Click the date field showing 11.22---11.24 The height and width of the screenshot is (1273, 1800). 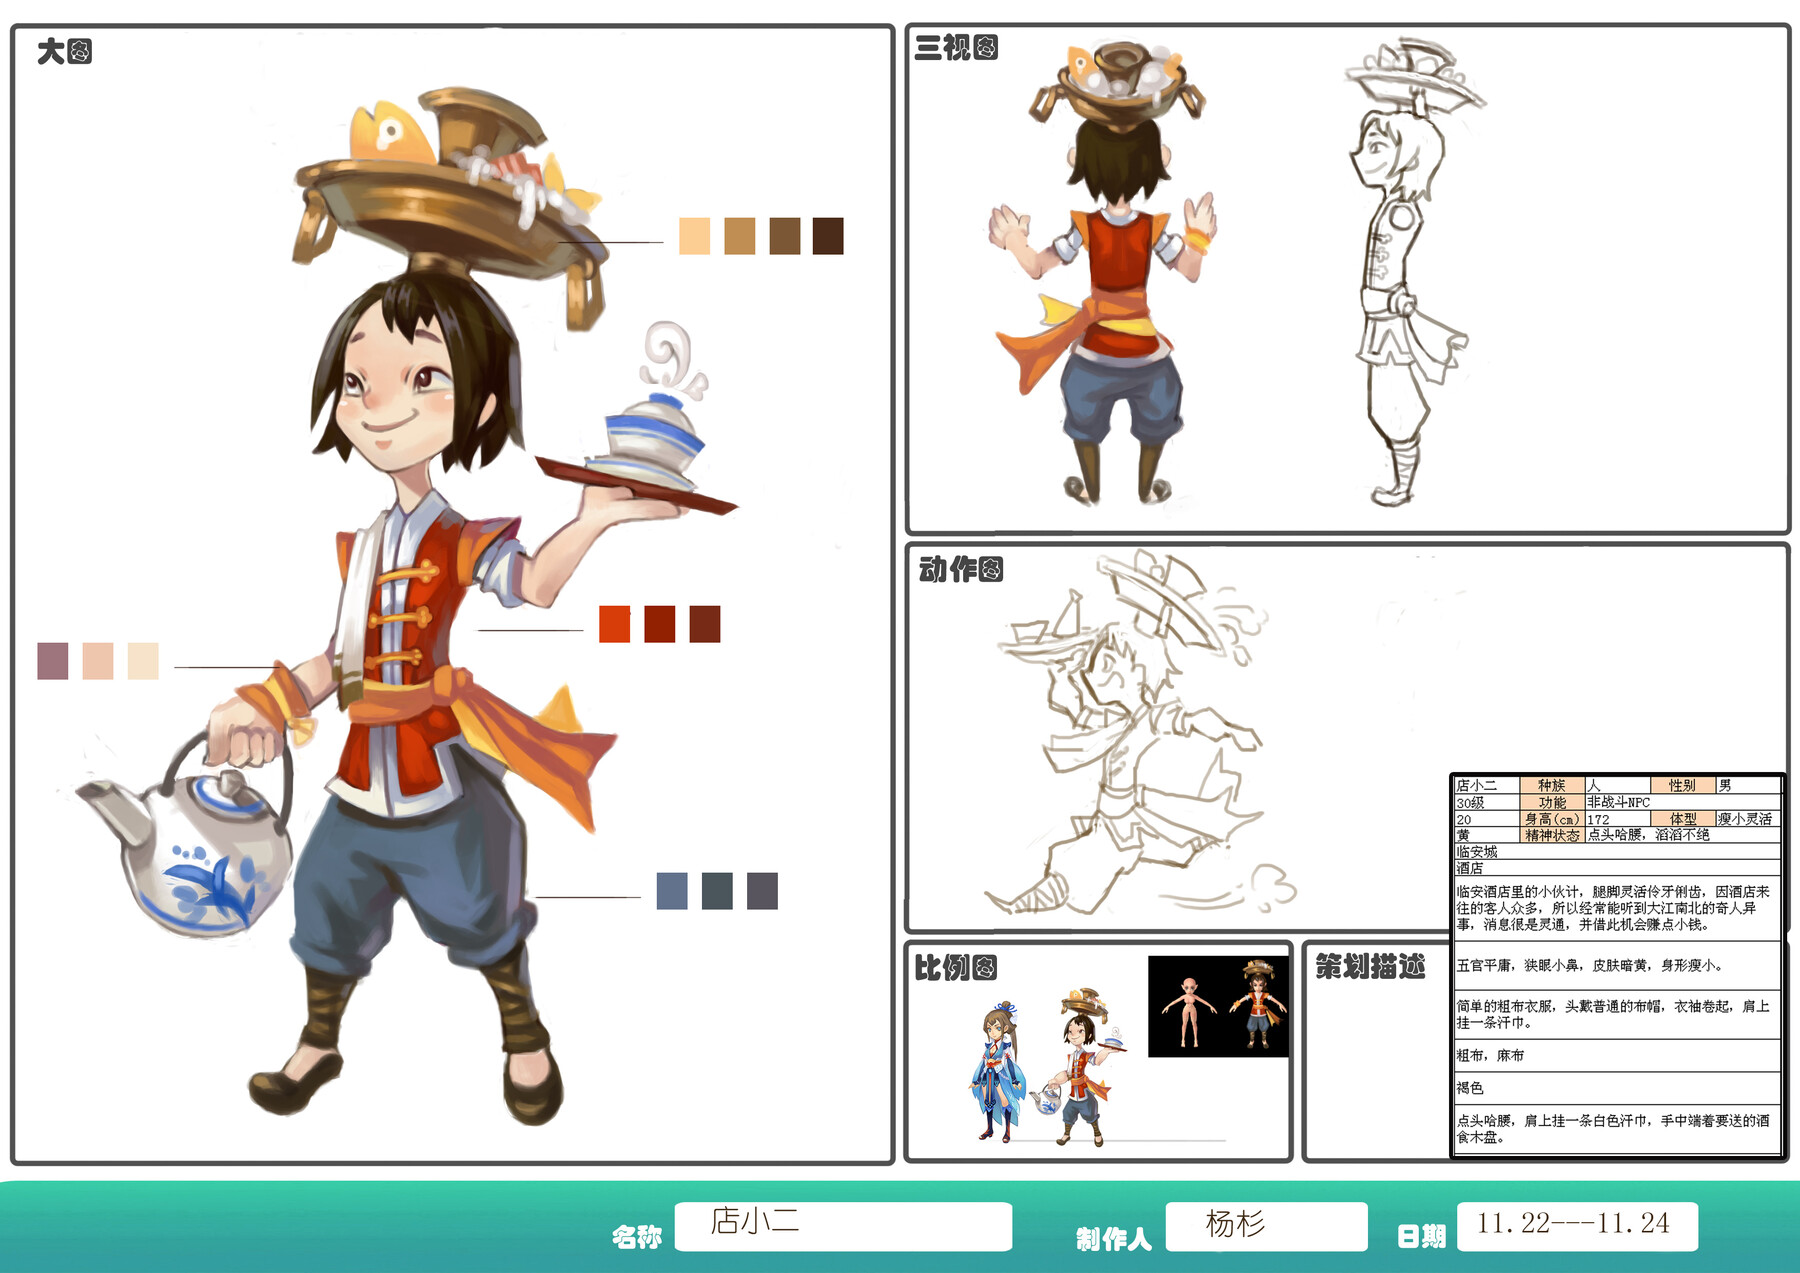point(1577,1226)
